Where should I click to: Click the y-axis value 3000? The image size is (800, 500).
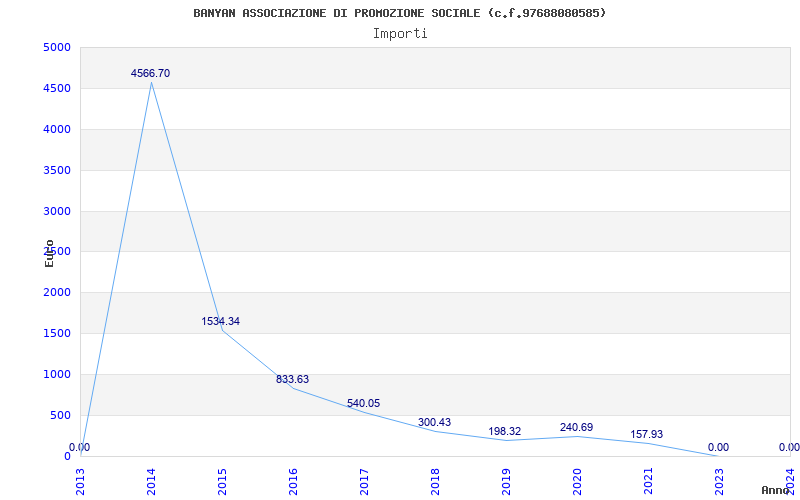click(x=57, y=211)
